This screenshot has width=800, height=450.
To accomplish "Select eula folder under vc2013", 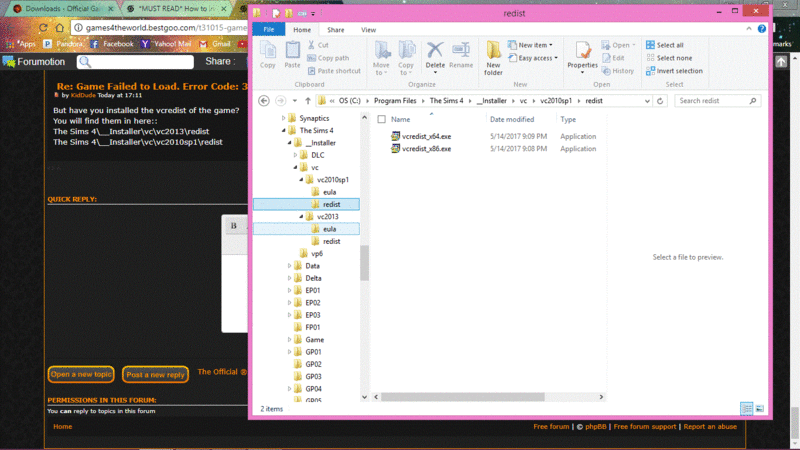I will click(330, 229).
